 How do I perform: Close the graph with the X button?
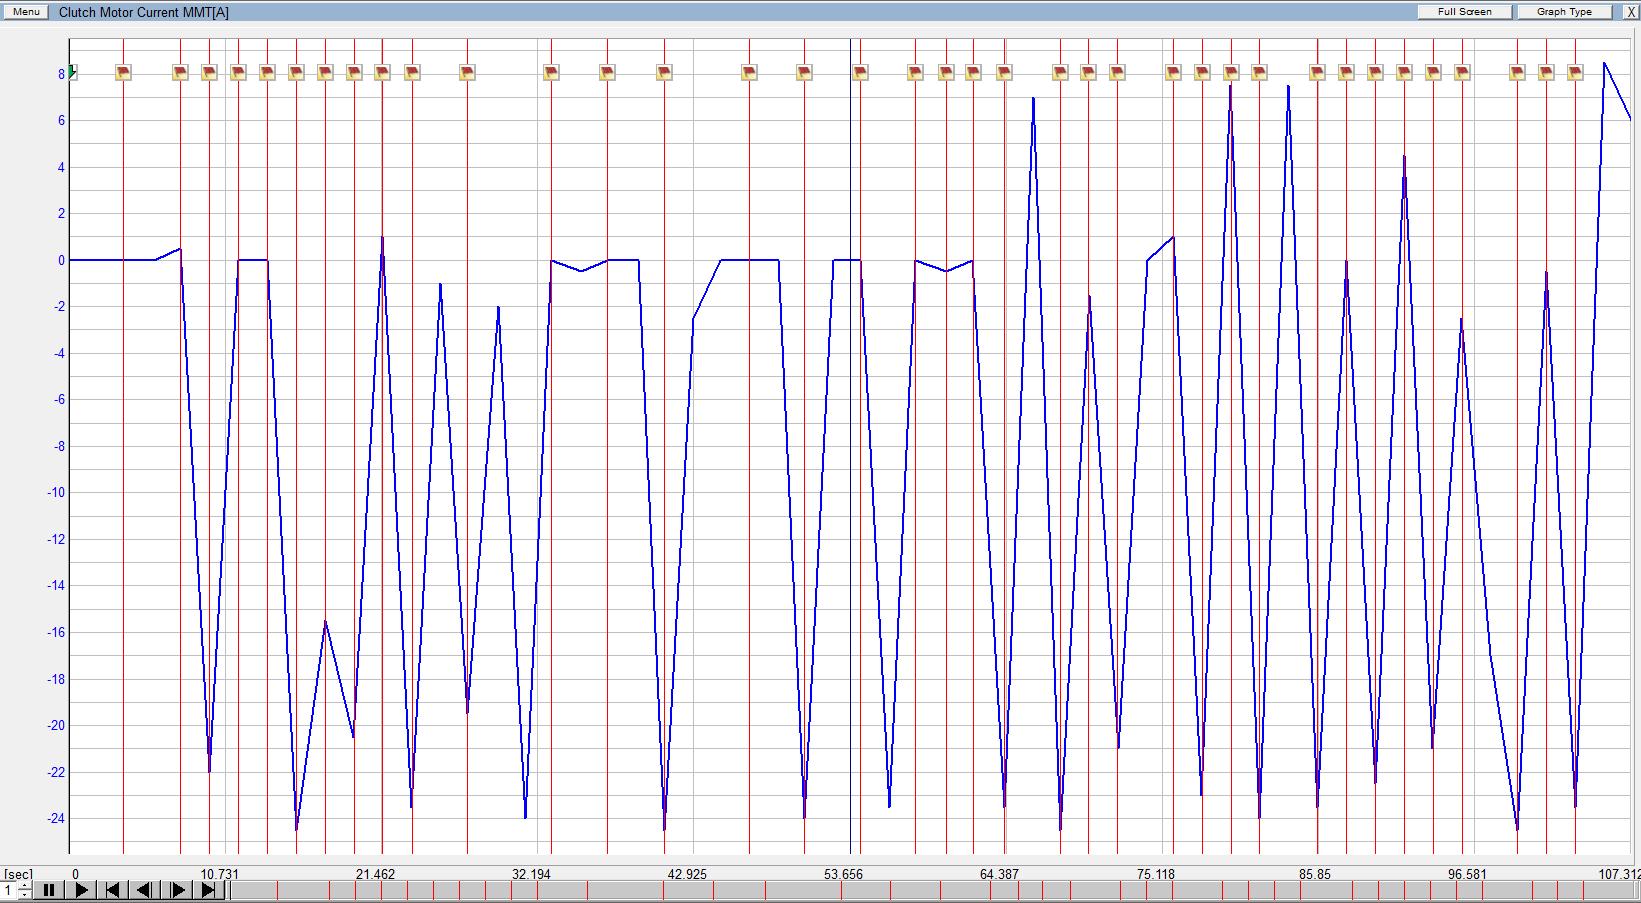click(1631, 12)
